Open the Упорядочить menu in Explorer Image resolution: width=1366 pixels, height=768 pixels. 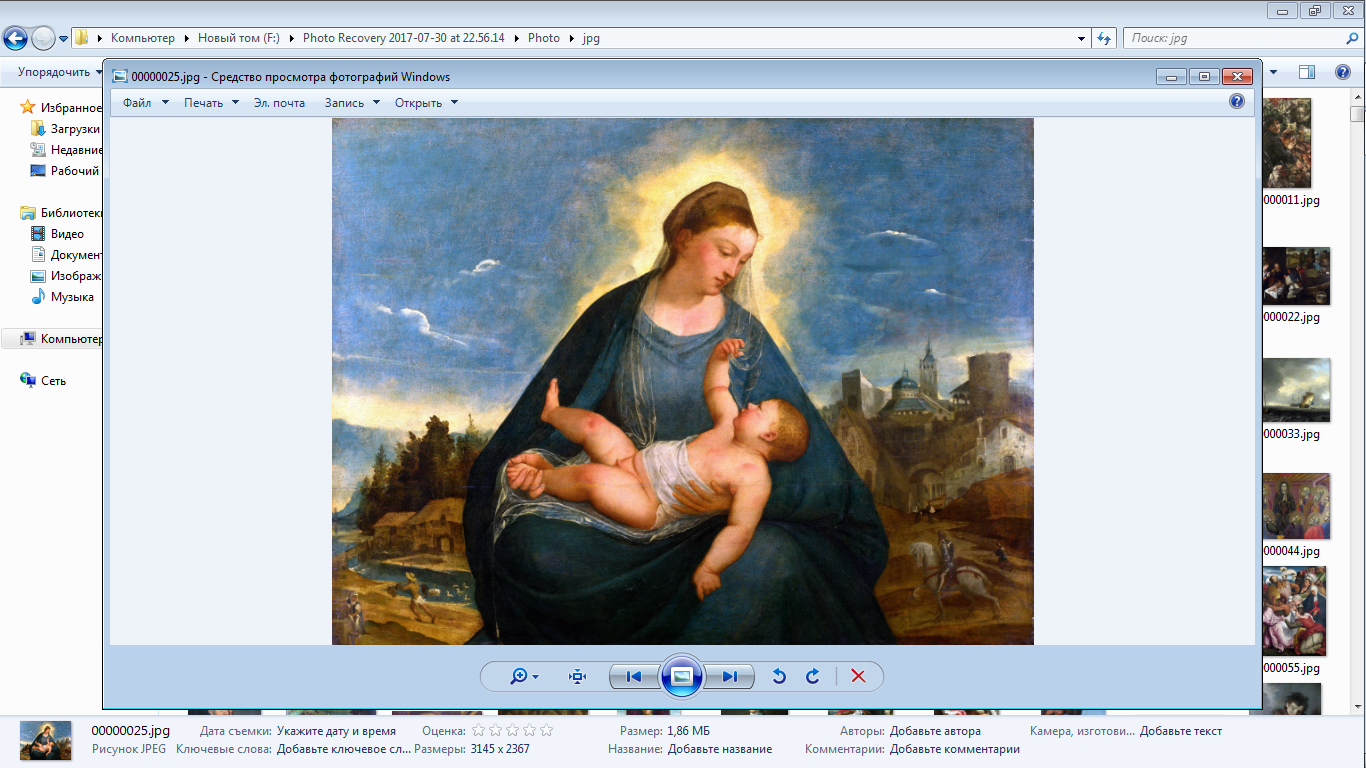(x=60, y=72)
